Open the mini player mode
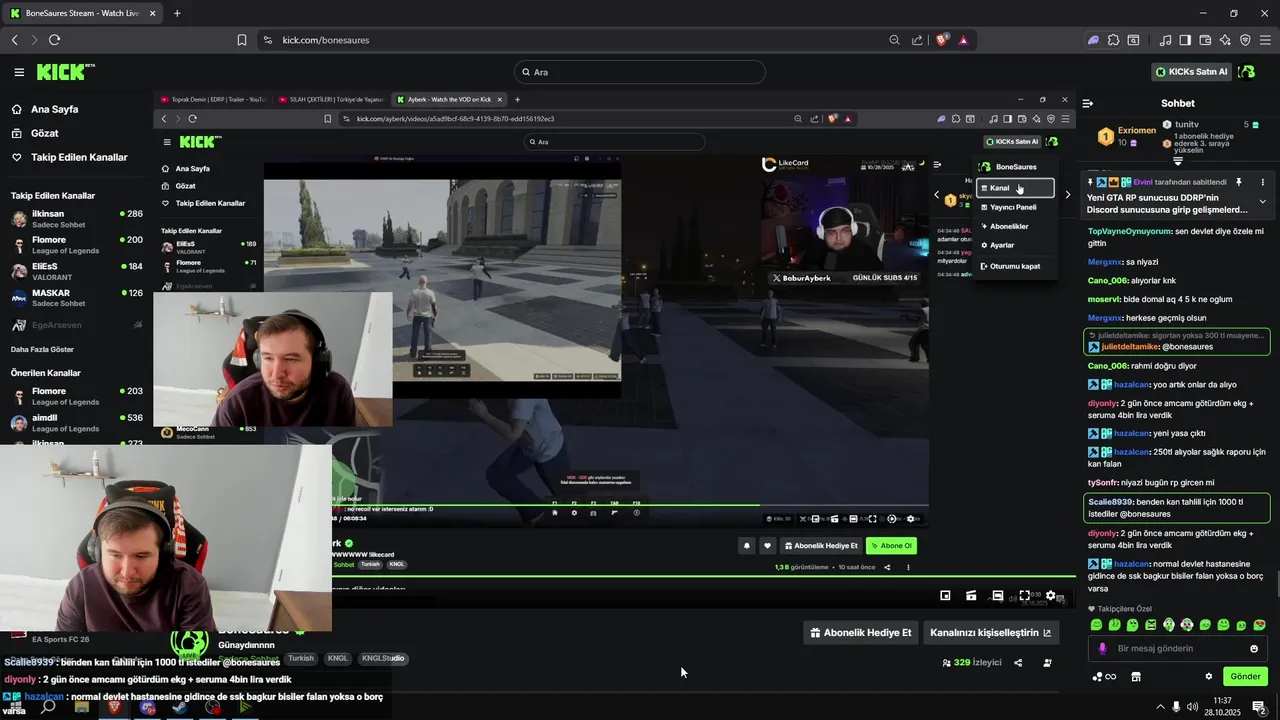Screen dimensions: 1280x720 [x=945, y=596]
